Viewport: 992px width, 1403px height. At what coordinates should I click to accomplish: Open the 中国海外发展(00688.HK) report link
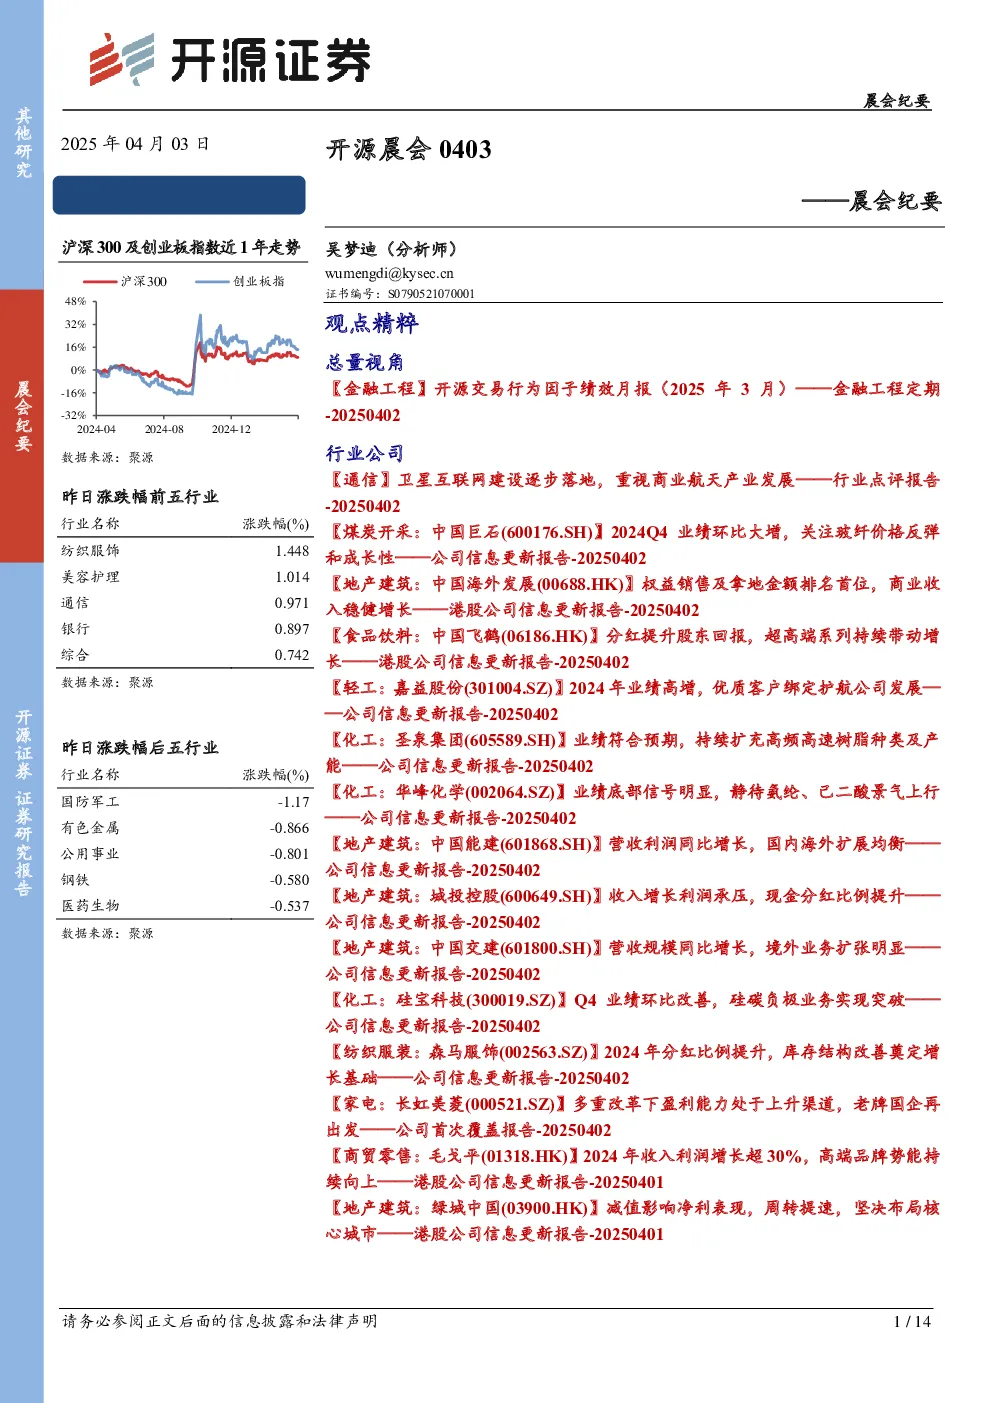coord(633,597)
